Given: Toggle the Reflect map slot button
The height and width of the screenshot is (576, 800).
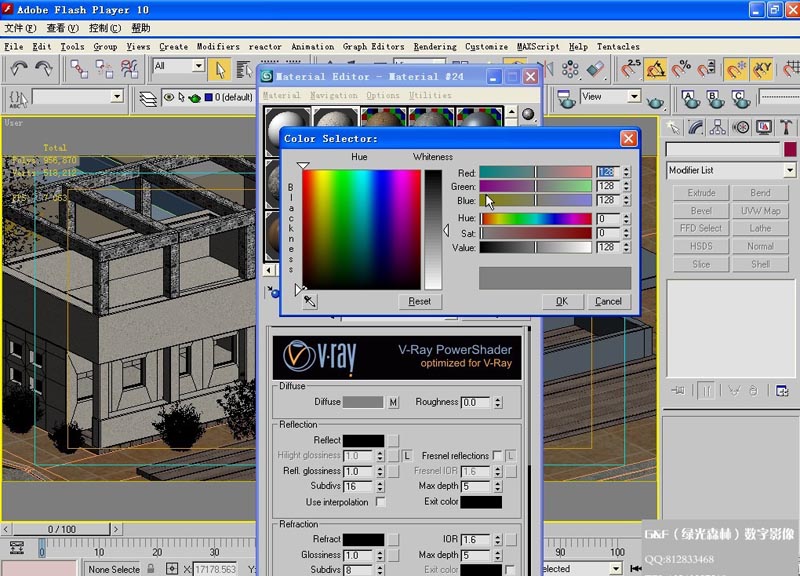Looking at the screenshot, I should coord(393,440).
